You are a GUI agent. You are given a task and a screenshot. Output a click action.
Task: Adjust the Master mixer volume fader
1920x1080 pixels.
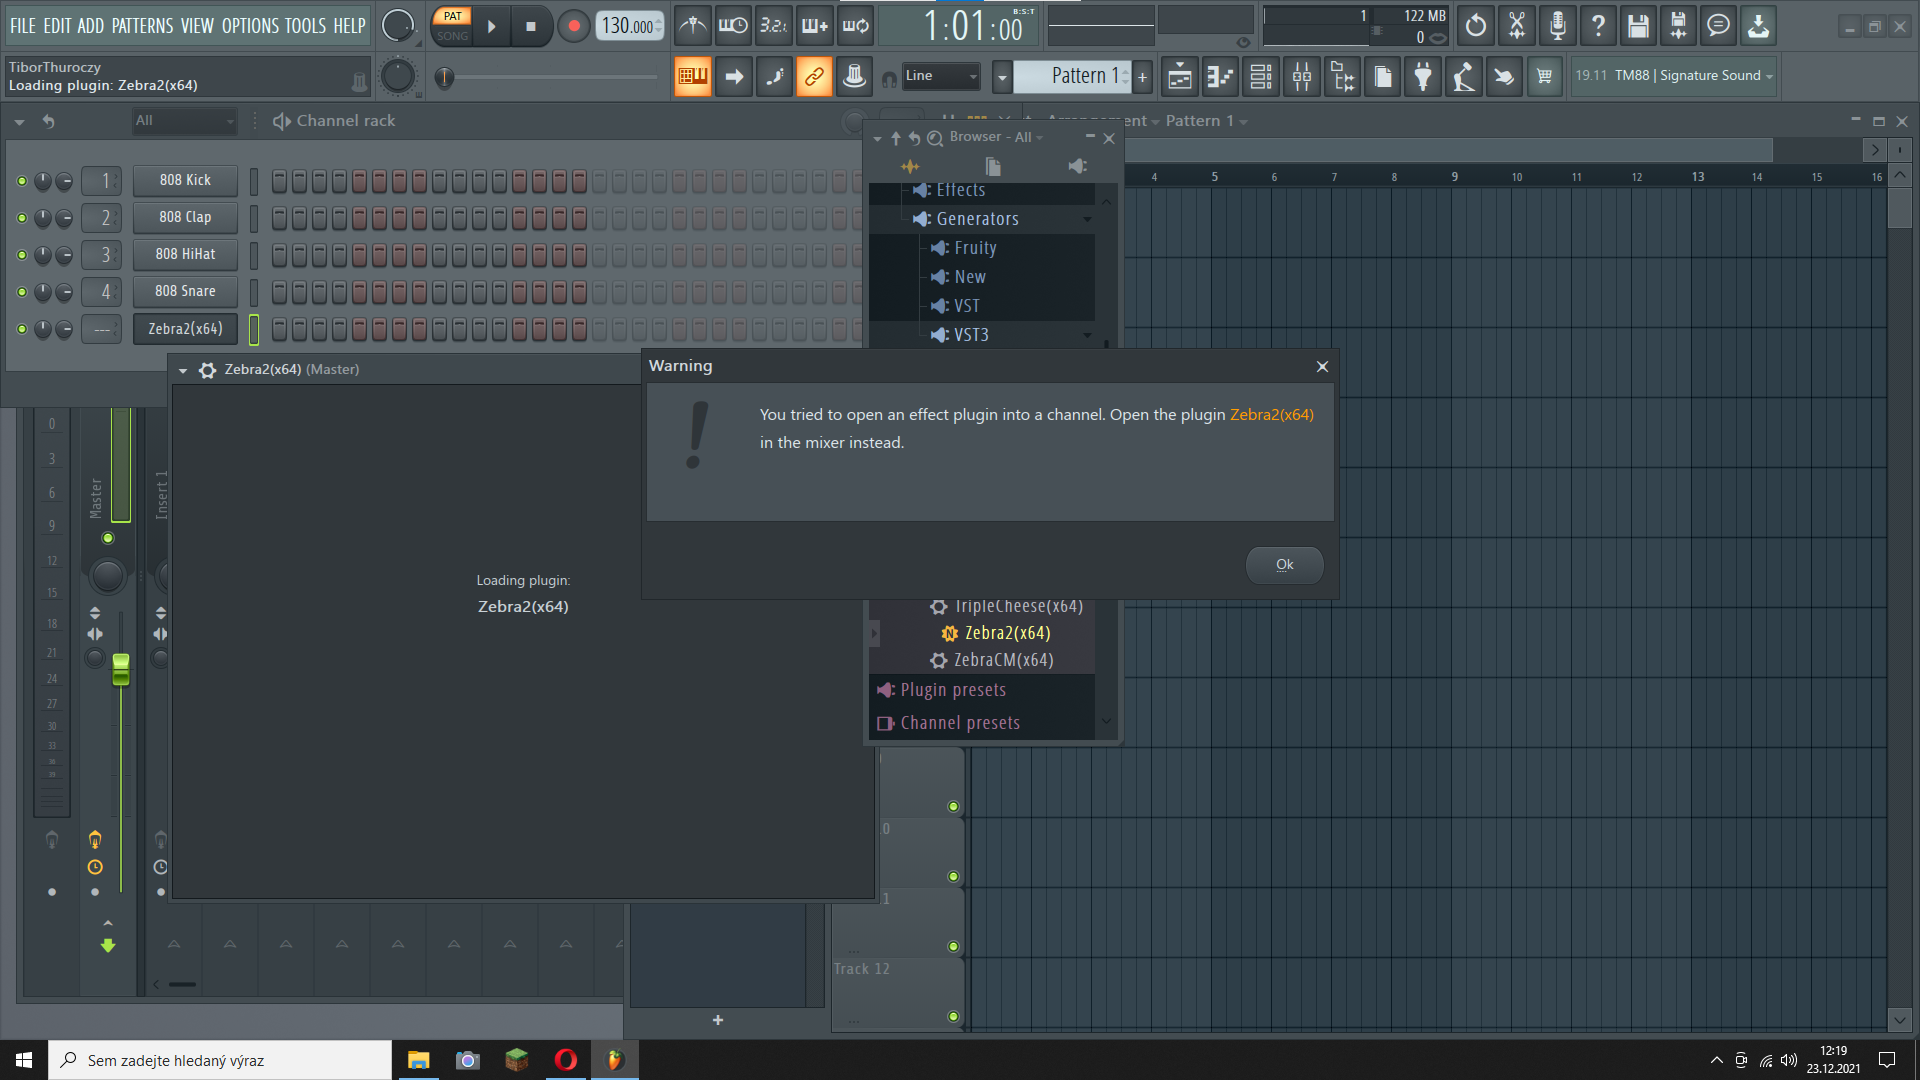pyautogui.click(x=121, y=670)
